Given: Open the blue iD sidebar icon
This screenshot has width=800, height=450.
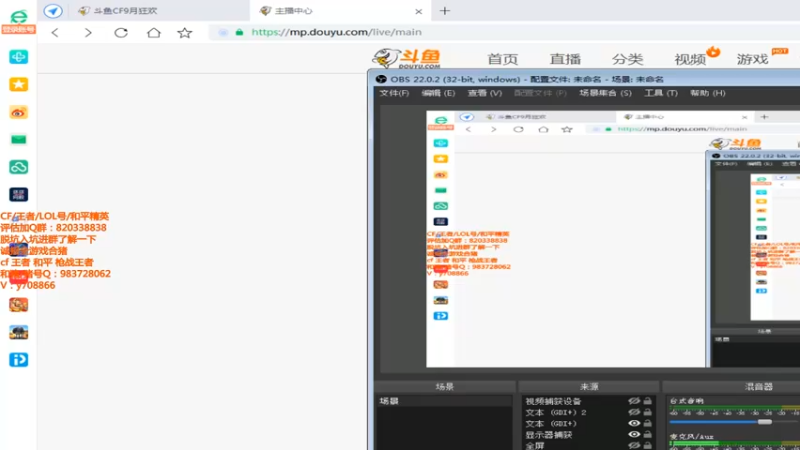Looking at the screenshot, I should pyautogui.click(x=18, y=360).
